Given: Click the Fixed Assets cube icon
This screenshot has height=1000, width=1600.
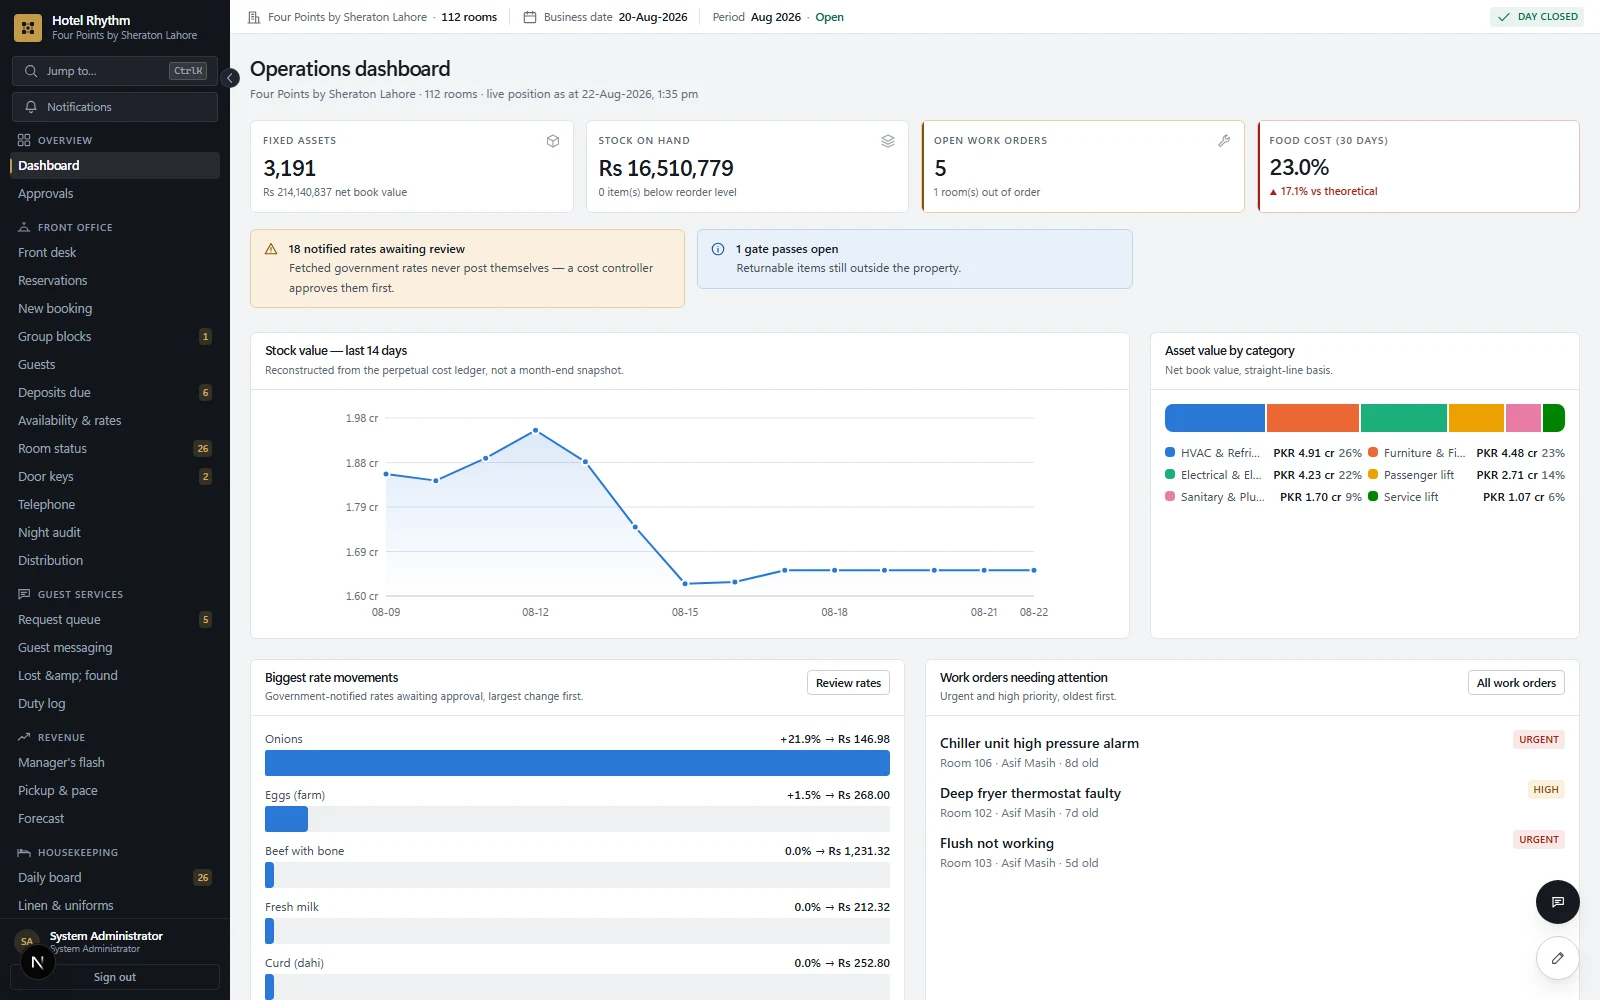Looking at the screenshot, I should coord(553,141).
